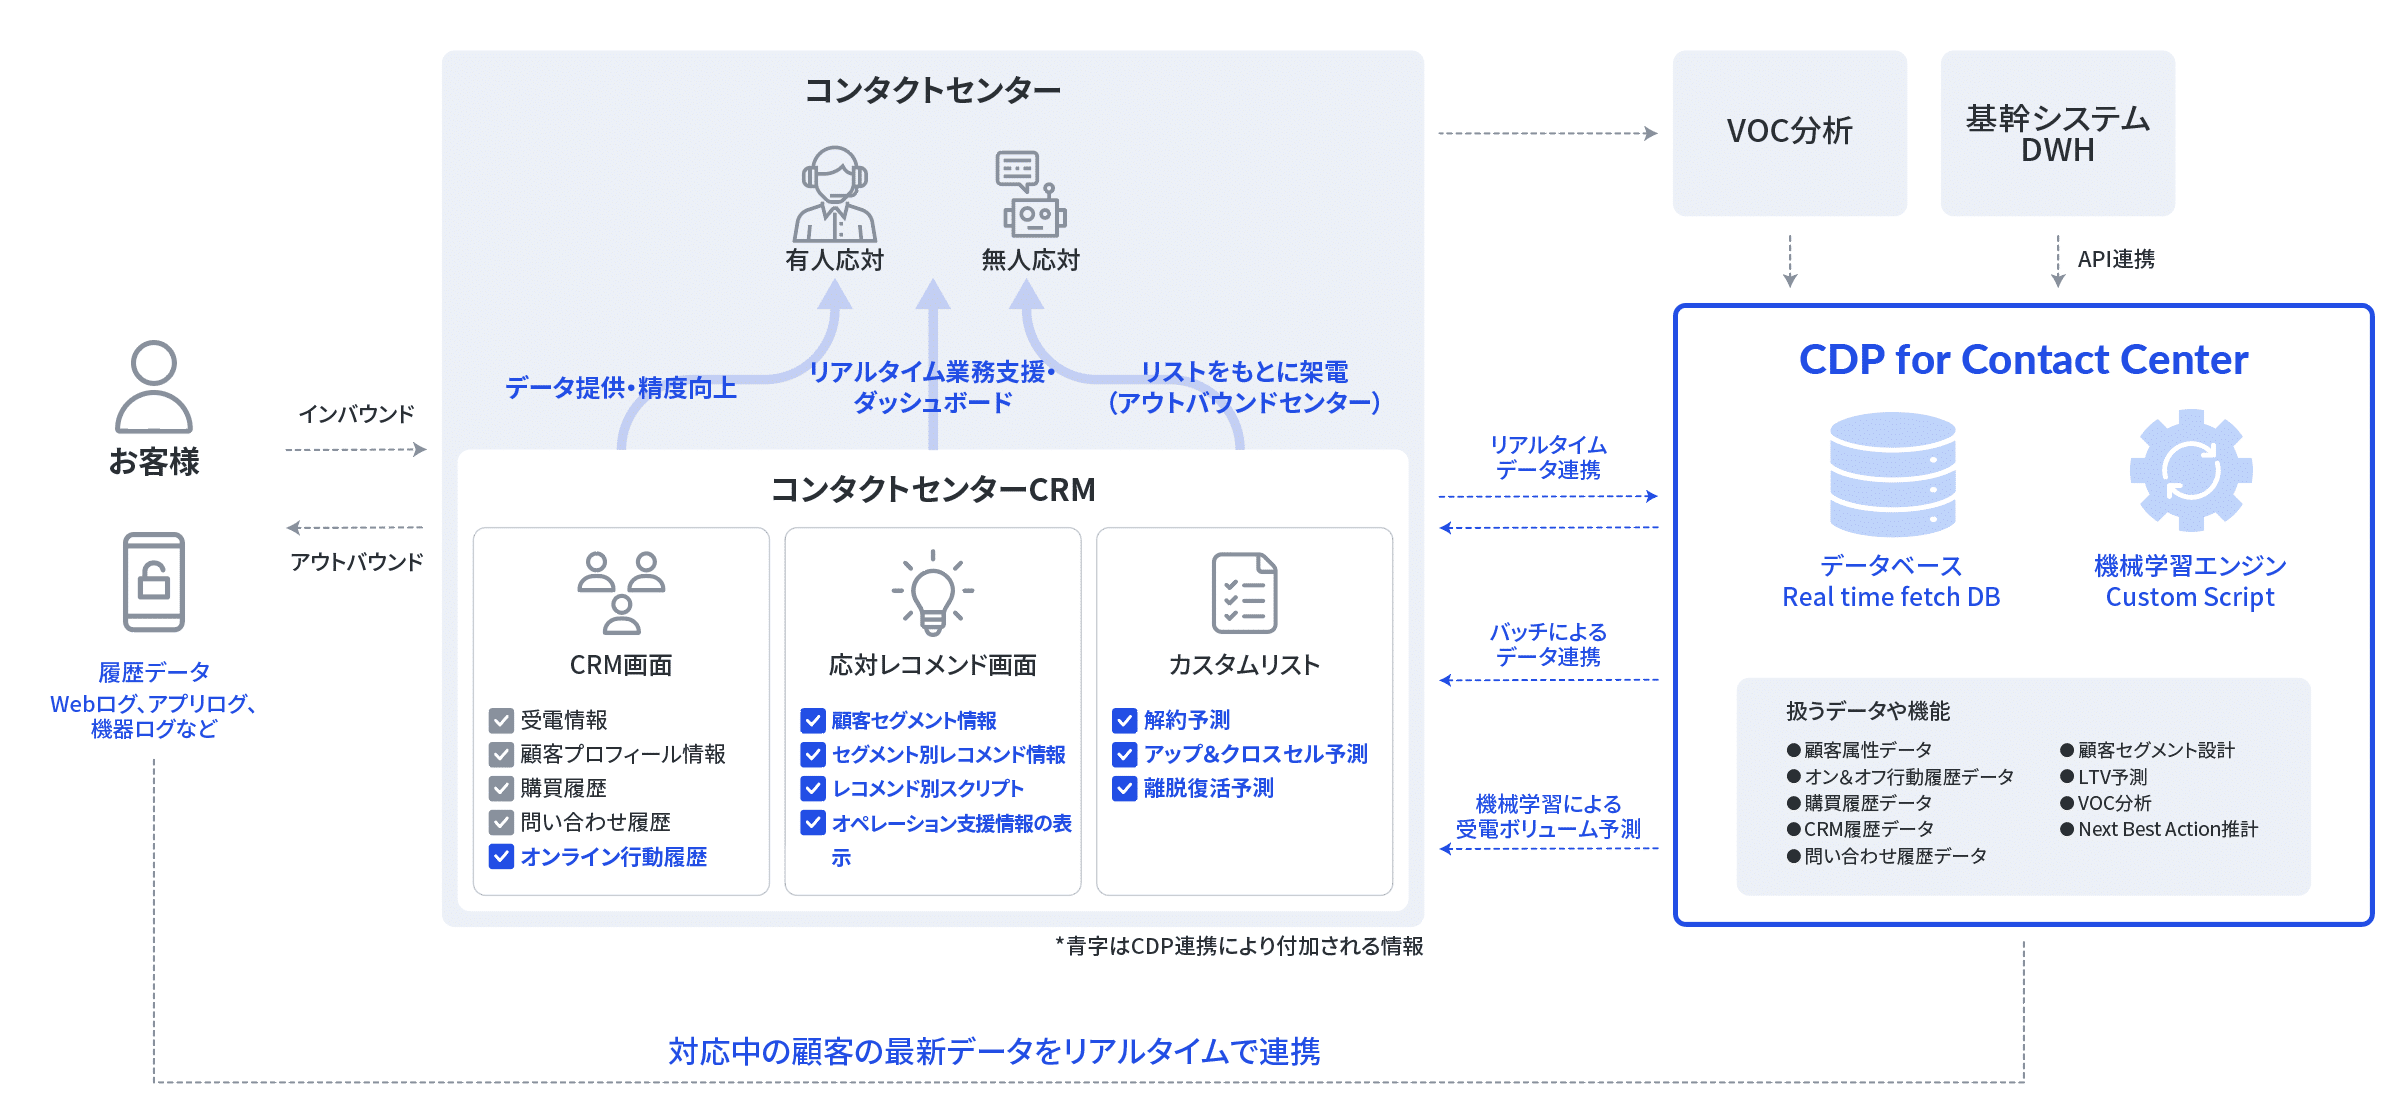This screenshot has width=2408, height=1116.
Task: Click the locked smartphone icon
Action: tap(154, 582)
